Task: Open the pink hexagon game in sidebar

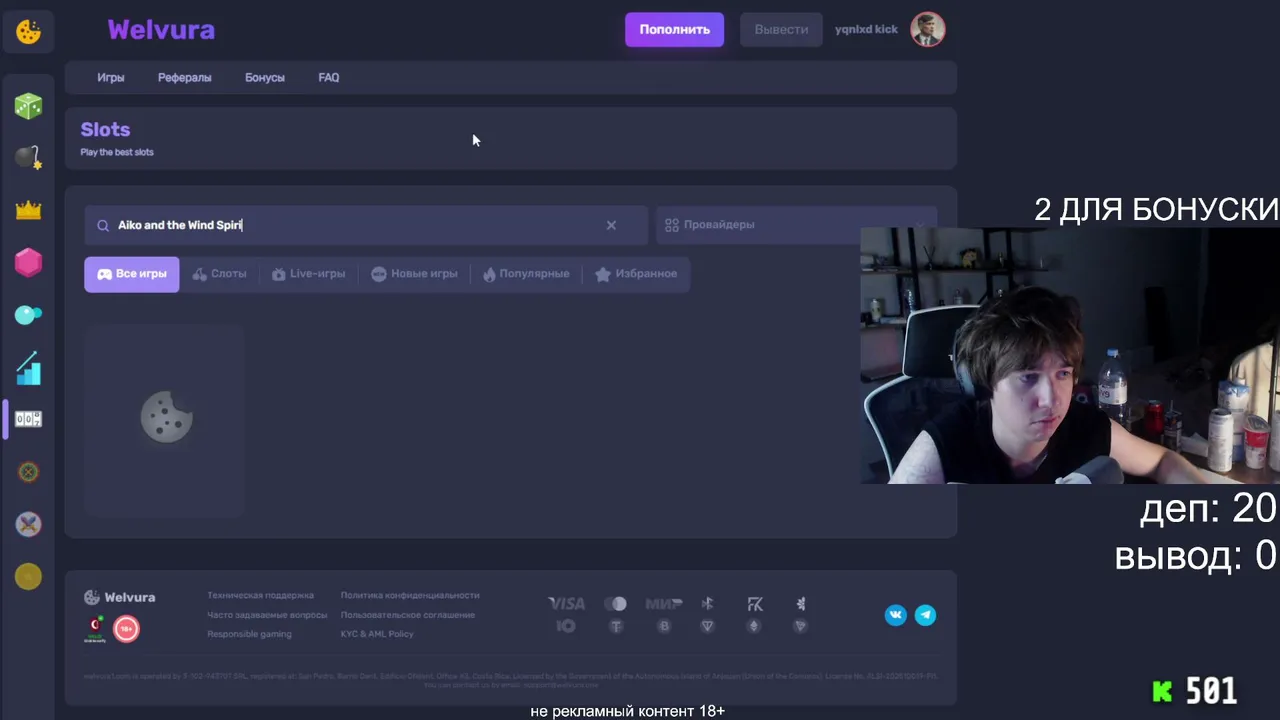Action: coord(28,262)
